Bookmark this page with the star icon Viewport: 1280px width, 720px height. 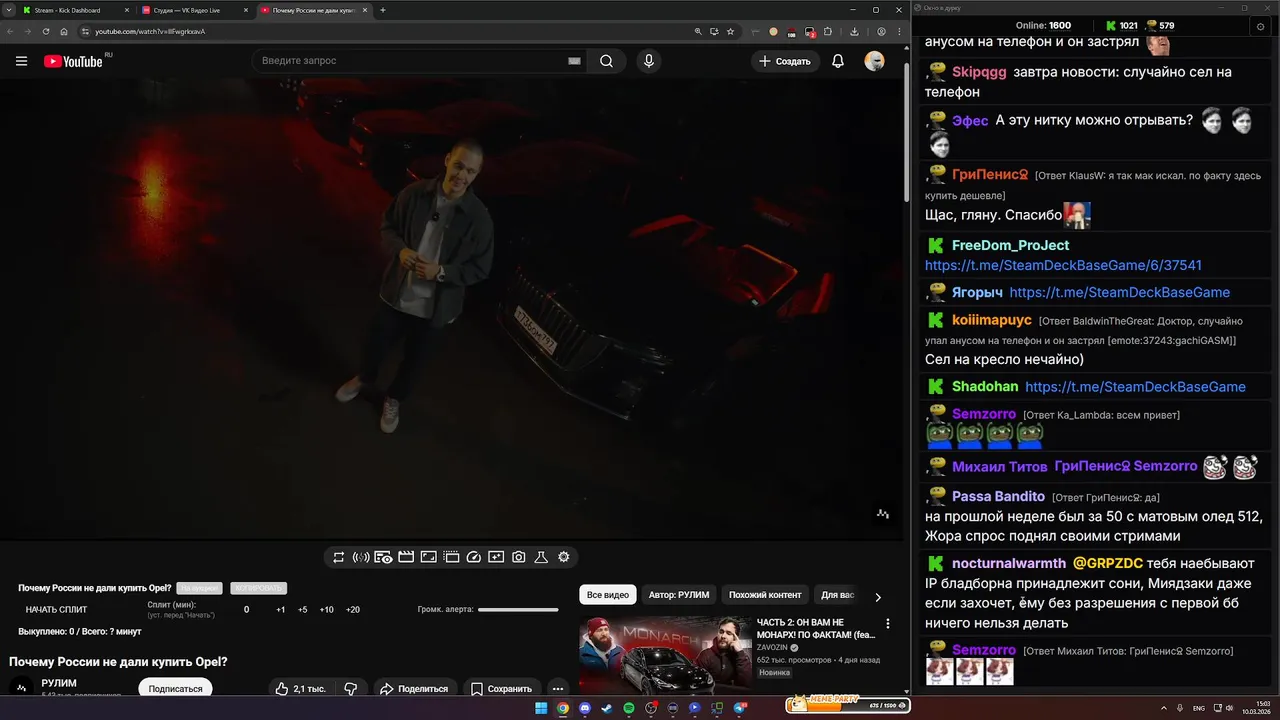(731, 31)
